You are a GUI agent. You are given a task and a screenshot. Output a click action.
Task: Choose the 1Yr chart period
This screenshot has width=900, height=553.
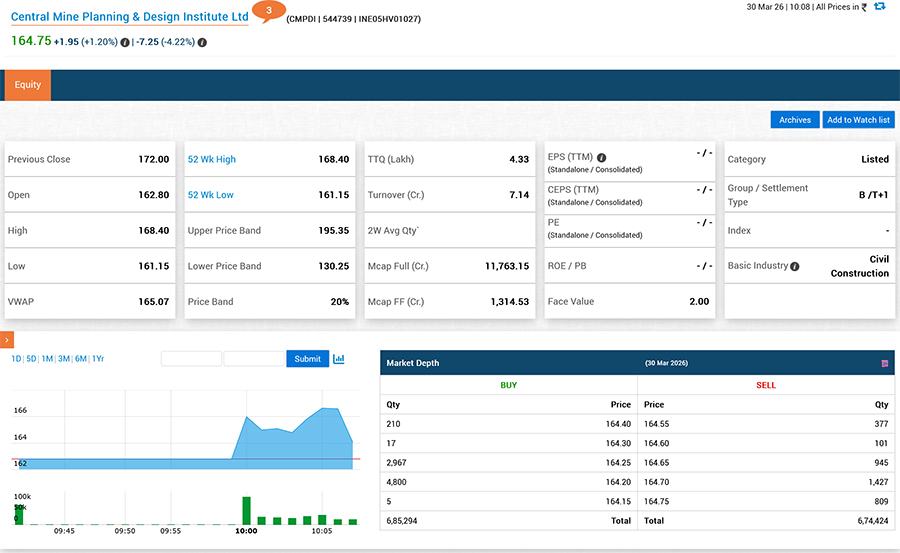[x=98, y=359]
